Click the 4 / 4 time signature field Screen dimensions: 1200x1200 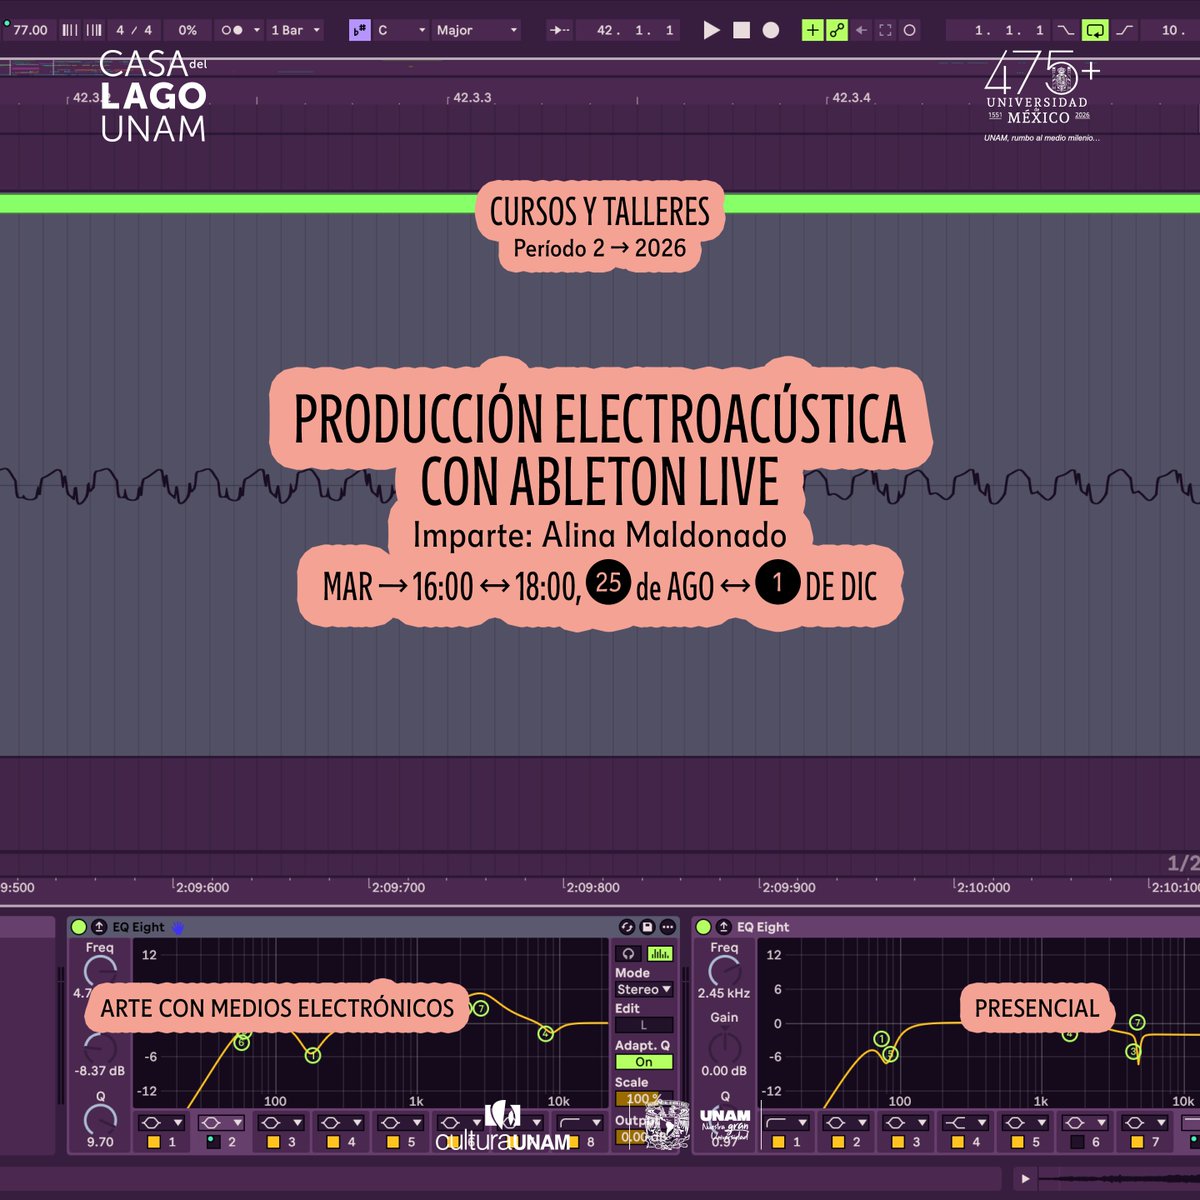[134, 30]
